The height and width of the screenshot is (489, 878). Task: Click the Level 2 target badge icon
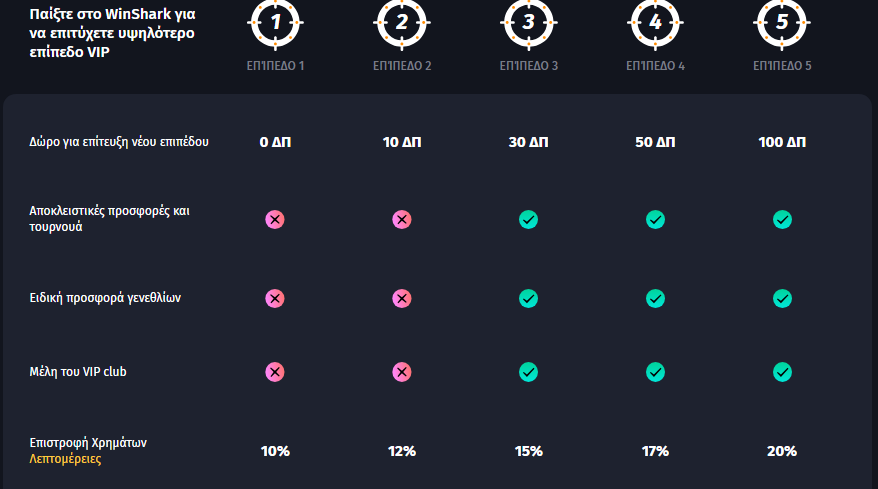click(x=402, y=22)
